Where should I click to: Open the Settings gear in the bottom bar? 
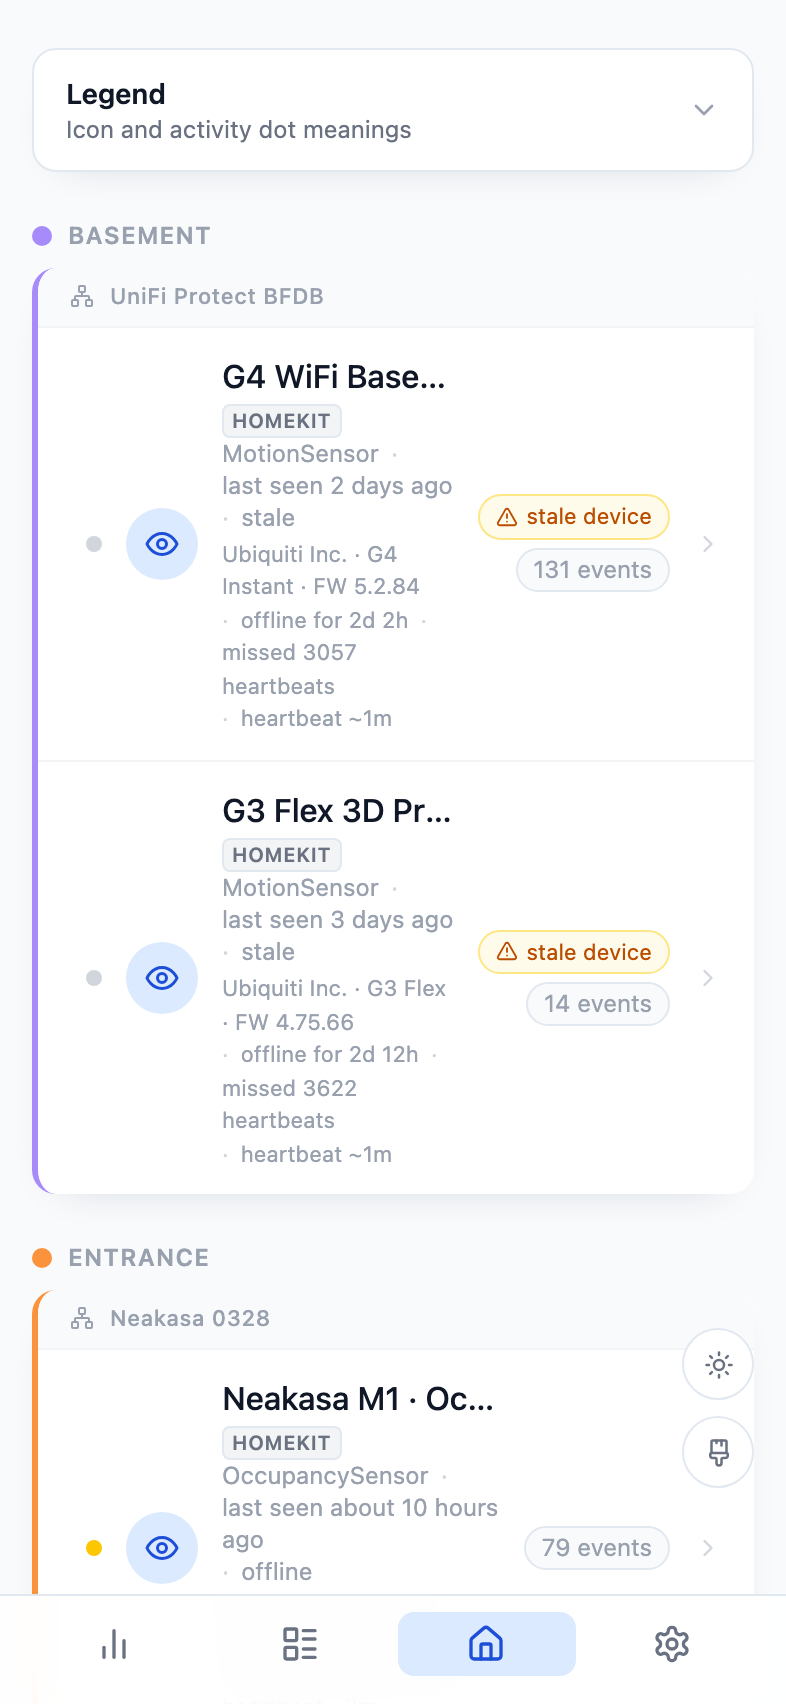click(672, 1643)
